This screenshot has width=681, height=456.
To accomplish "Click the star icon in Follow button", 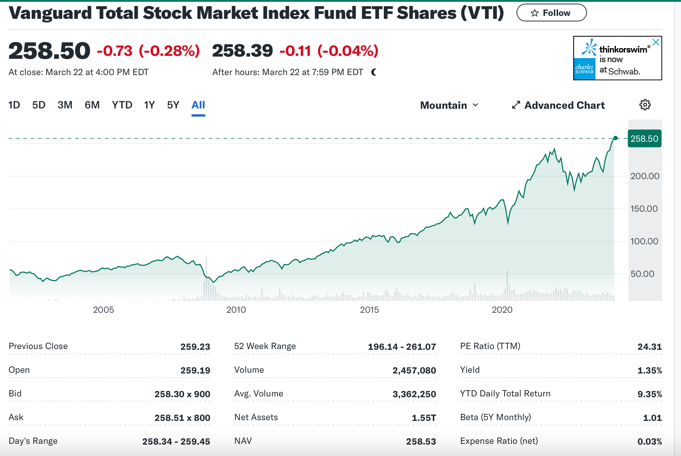I will pos(534,13).
